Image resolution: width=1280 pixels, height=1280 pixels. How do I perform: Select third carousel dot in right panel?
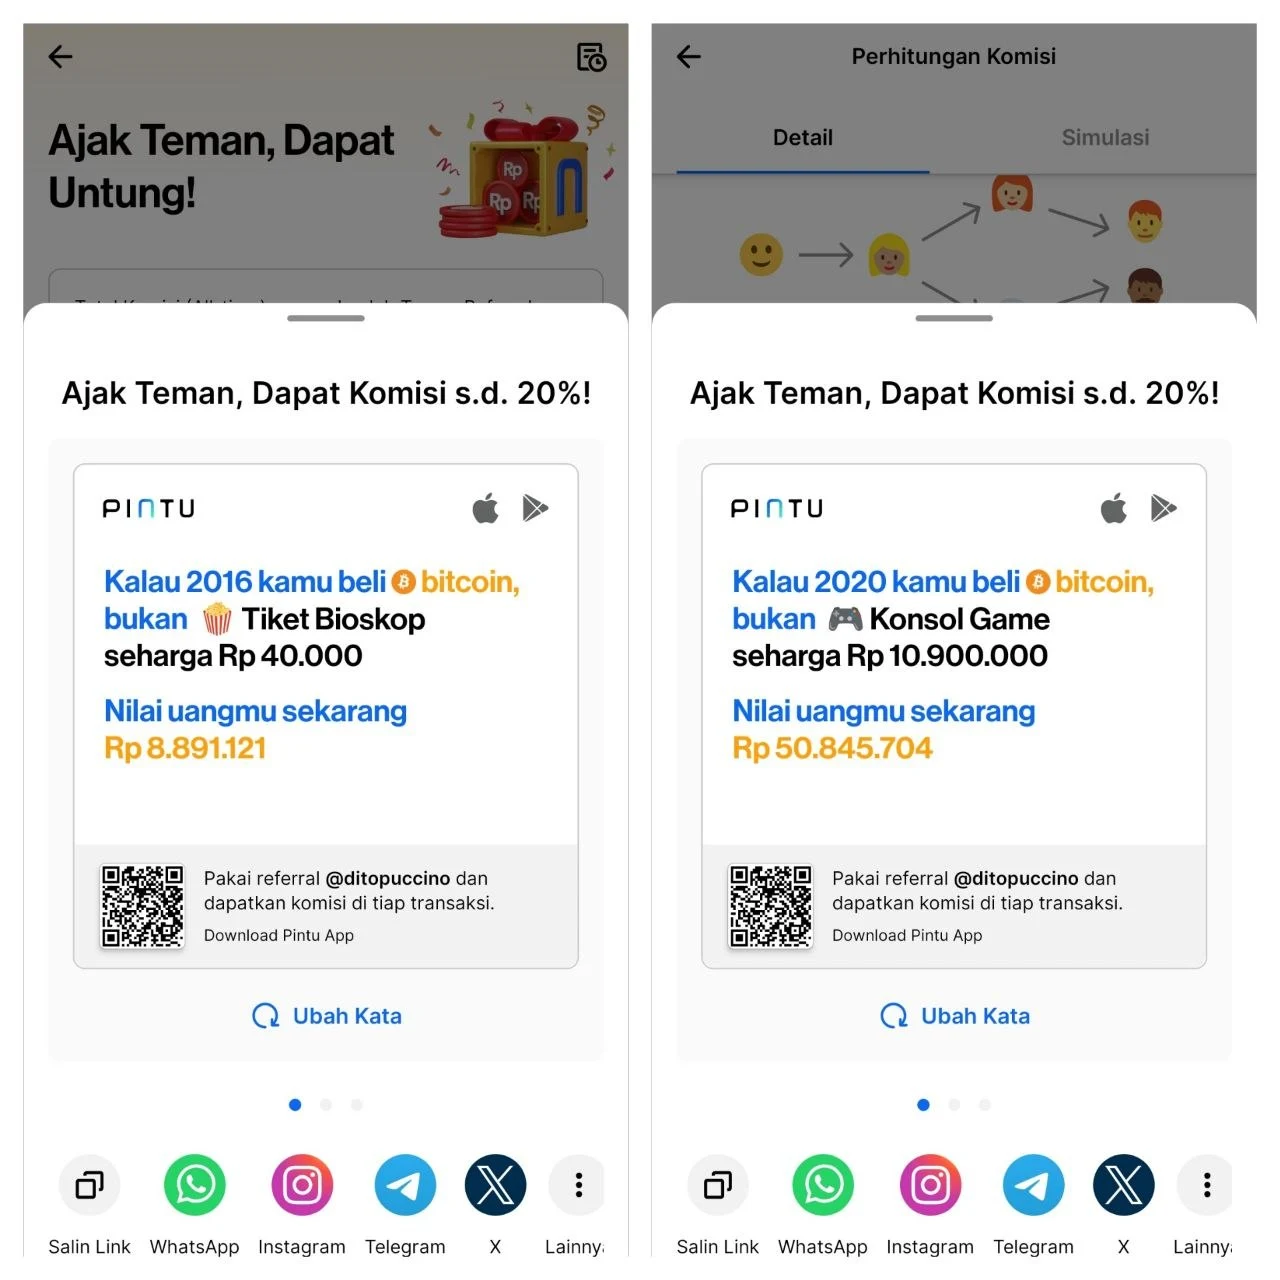(x=985, y=1105)
